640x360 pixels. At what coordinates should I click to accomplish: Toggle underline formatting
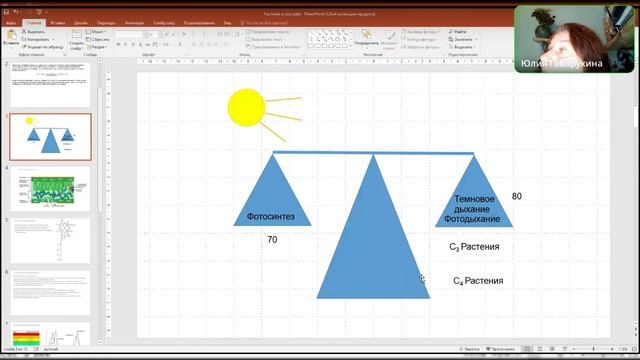pos(133,44)
